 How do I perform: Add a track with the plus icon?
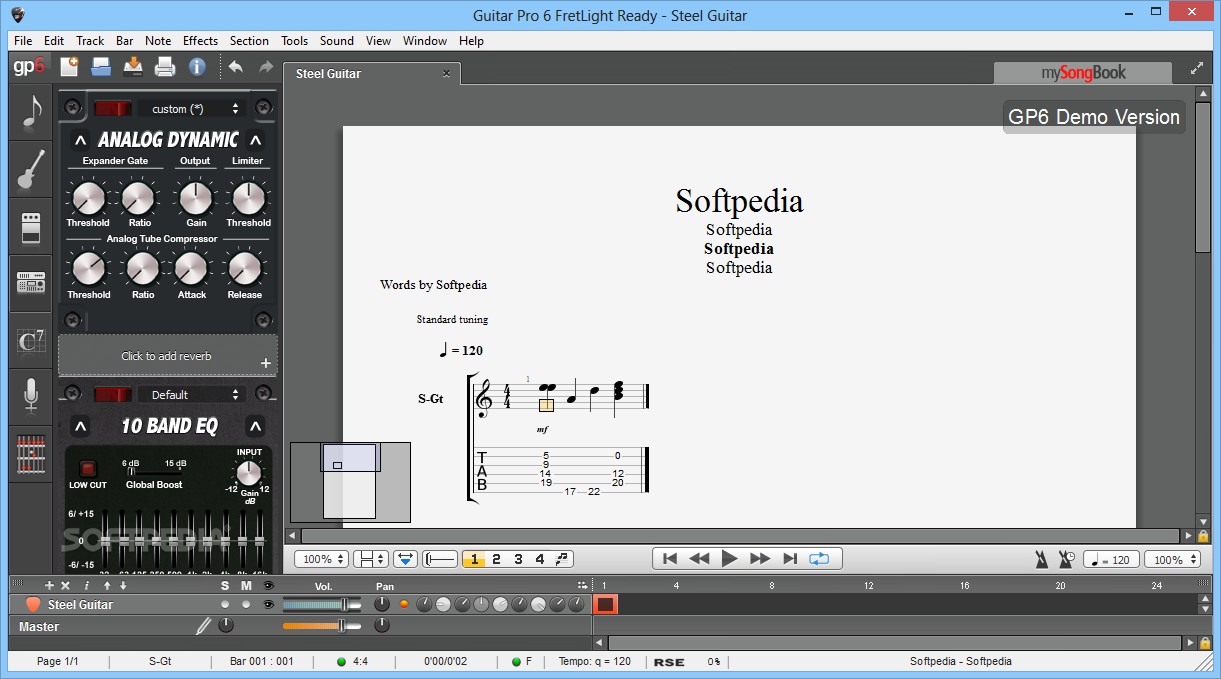pyautogui.click(x=49, y=585)
